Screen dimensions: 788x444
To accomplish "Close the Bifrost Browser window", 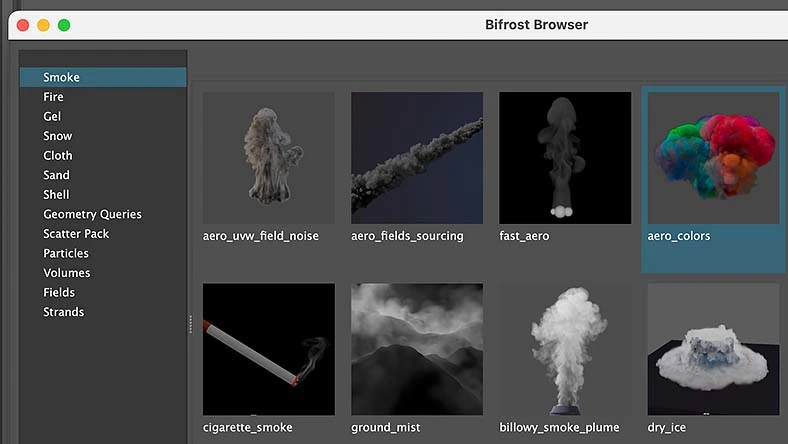I will click(x=23, y=25).
